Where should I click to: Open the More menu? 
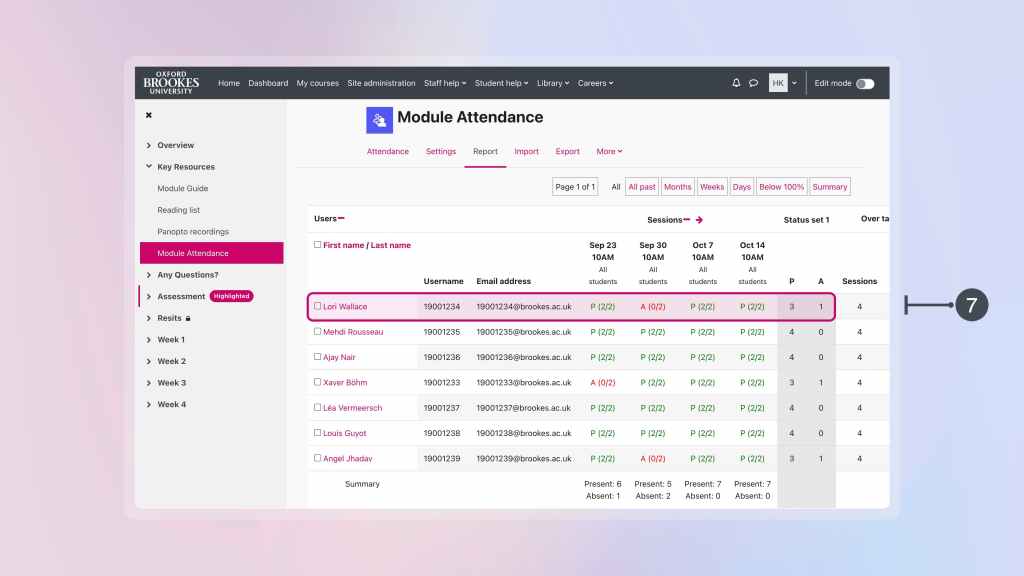pos(609,151)
